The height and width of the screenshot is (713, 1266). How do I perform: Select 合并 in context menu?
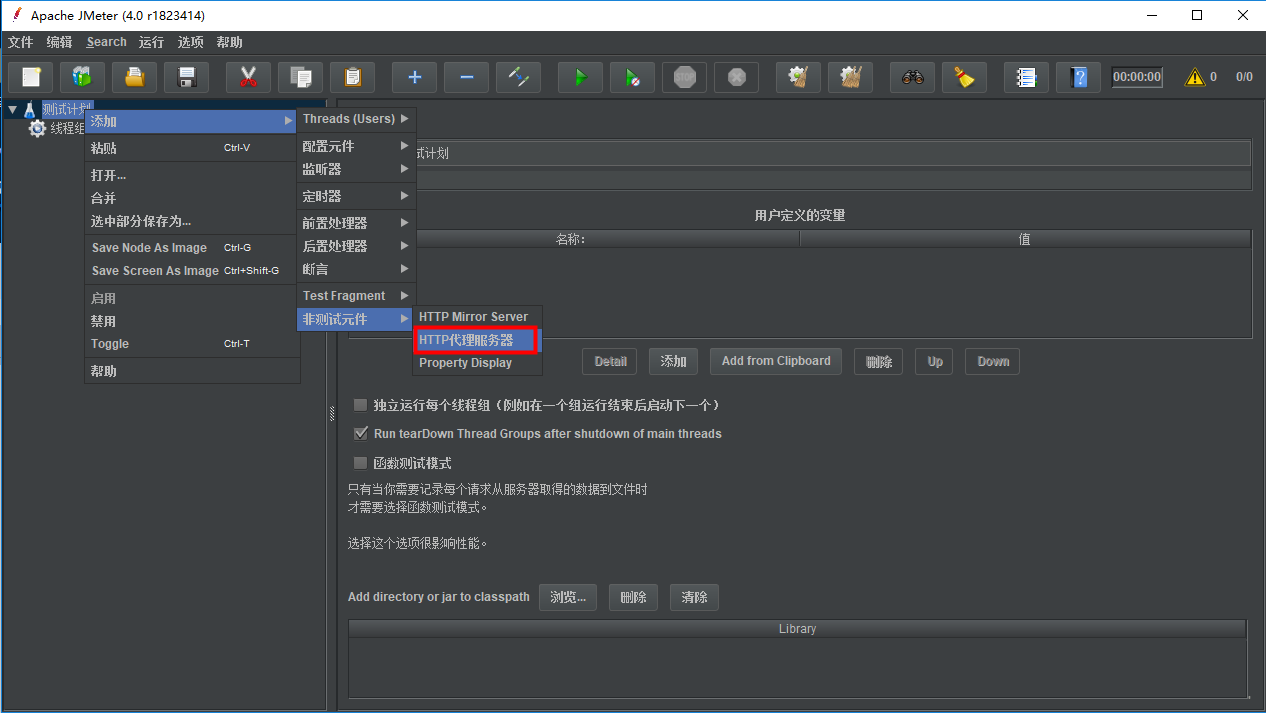192,198
